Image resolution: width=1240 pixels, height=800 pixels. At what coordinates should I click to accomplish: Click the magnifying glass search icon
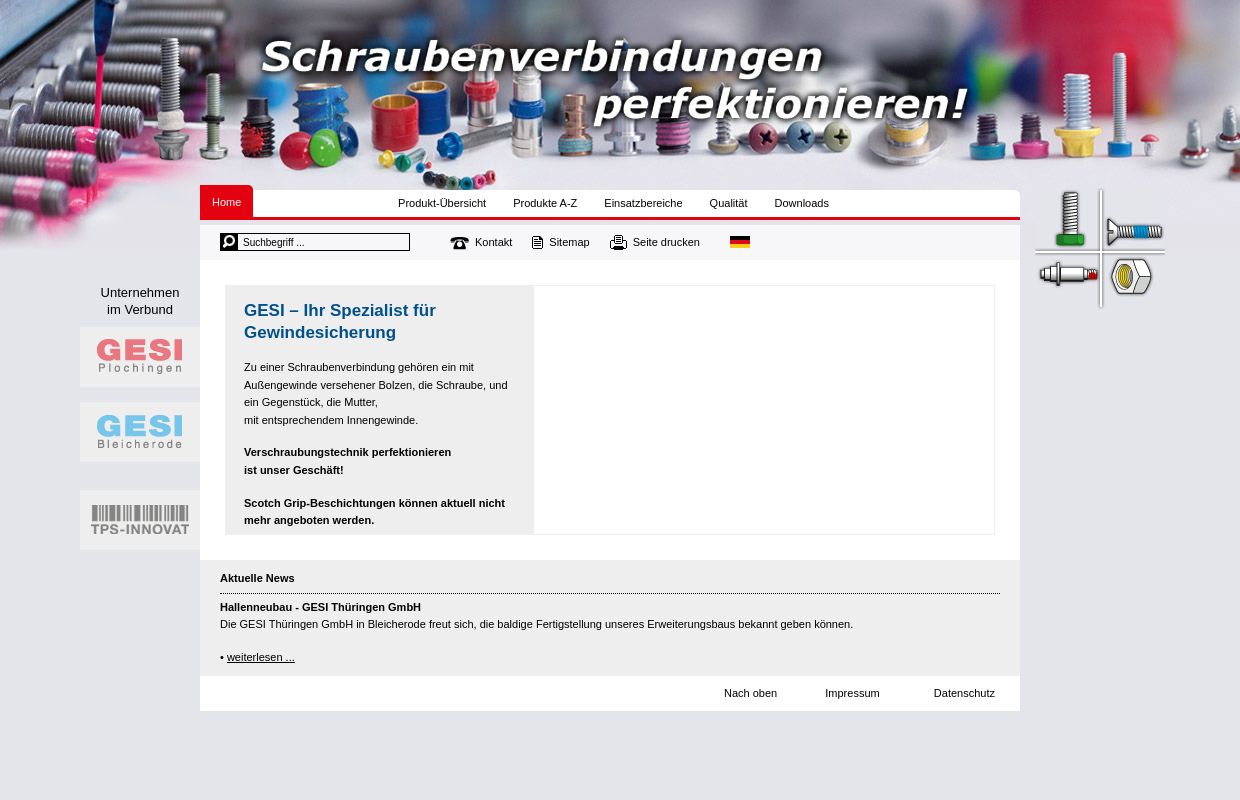[229, 242]
